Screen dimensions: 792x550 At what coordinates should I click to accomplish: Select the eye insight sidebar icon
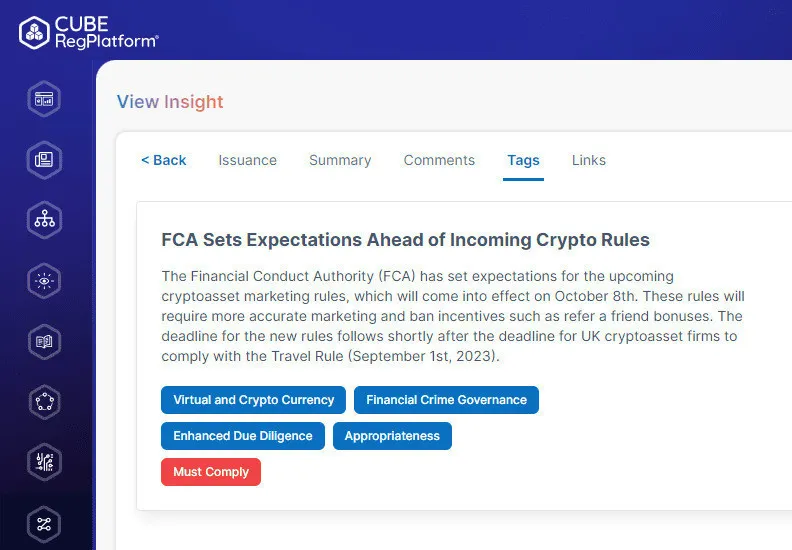(44, 282)
